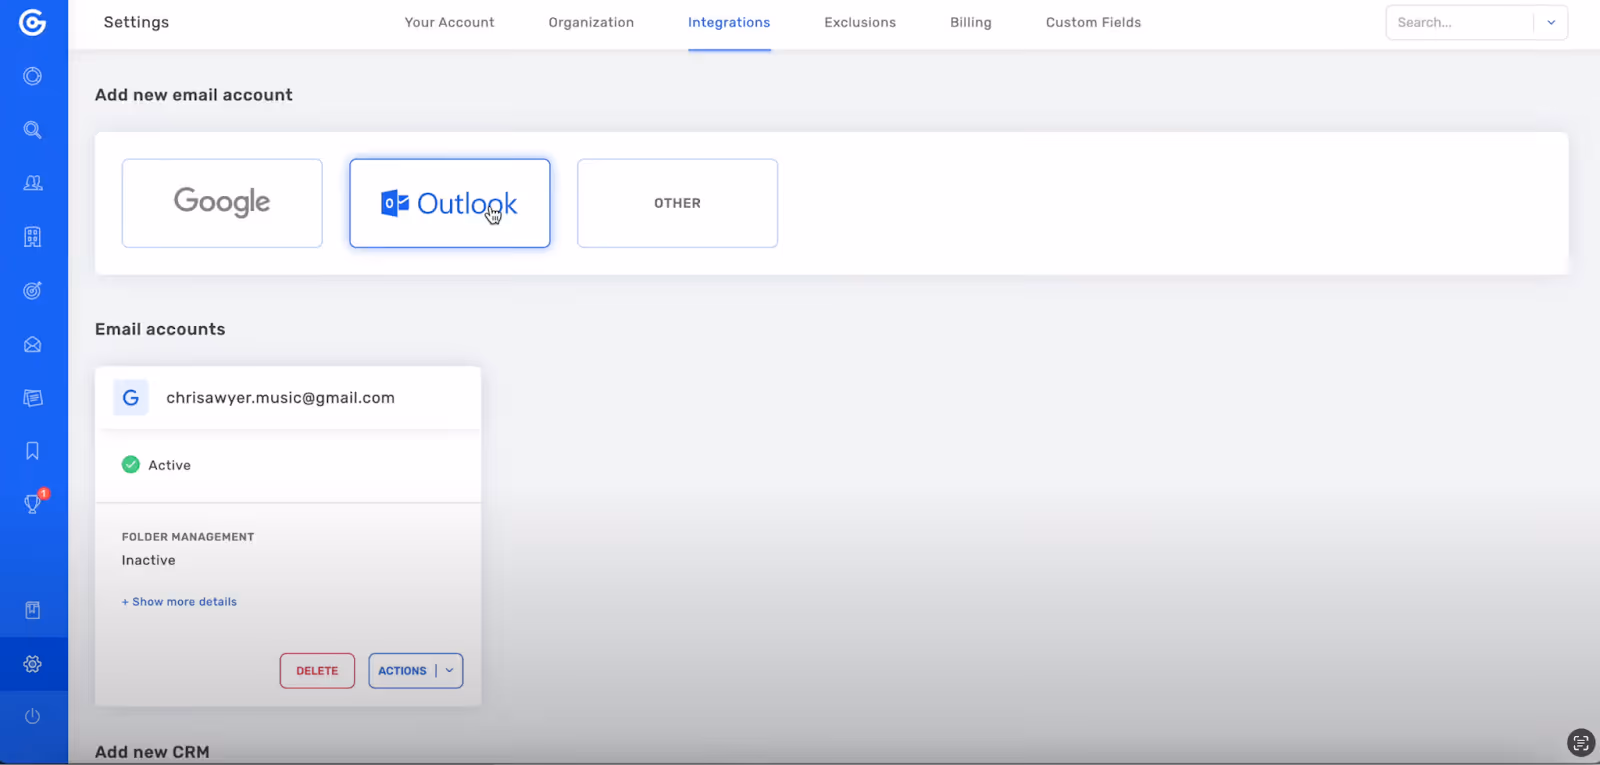Screen dimensions: 1600x765
Task: Click the ACTIONS button
Action: click(402, 671)
